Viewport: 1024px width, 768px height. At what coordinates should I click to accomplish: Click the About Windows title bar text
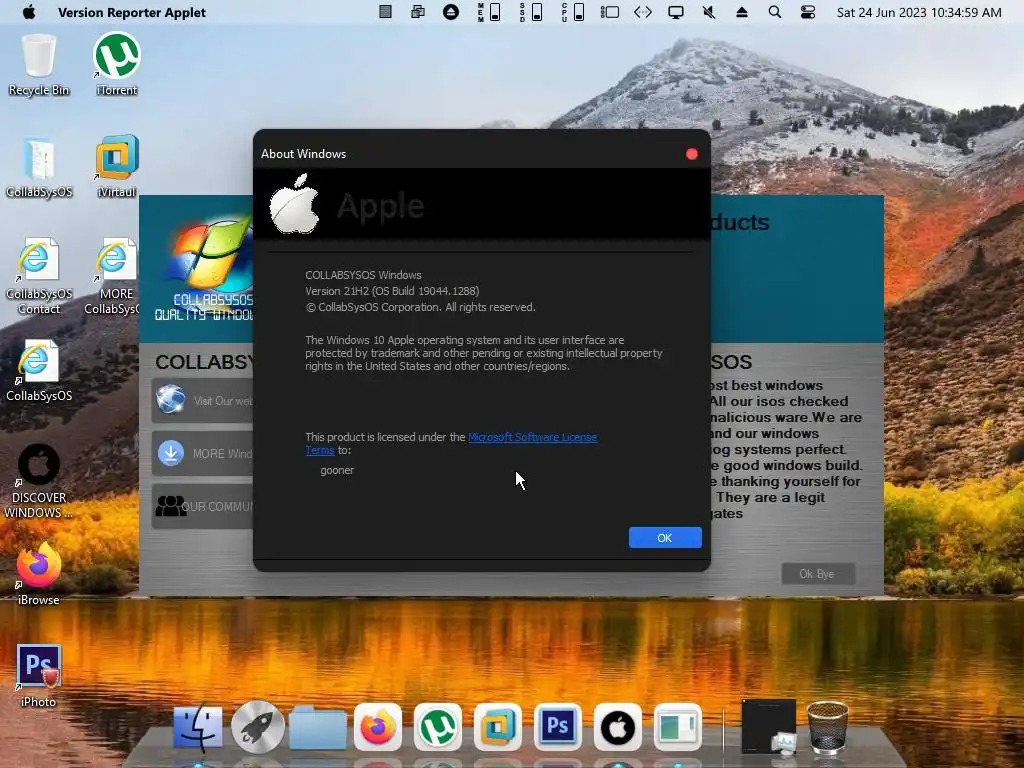click(x=304, y=154)
